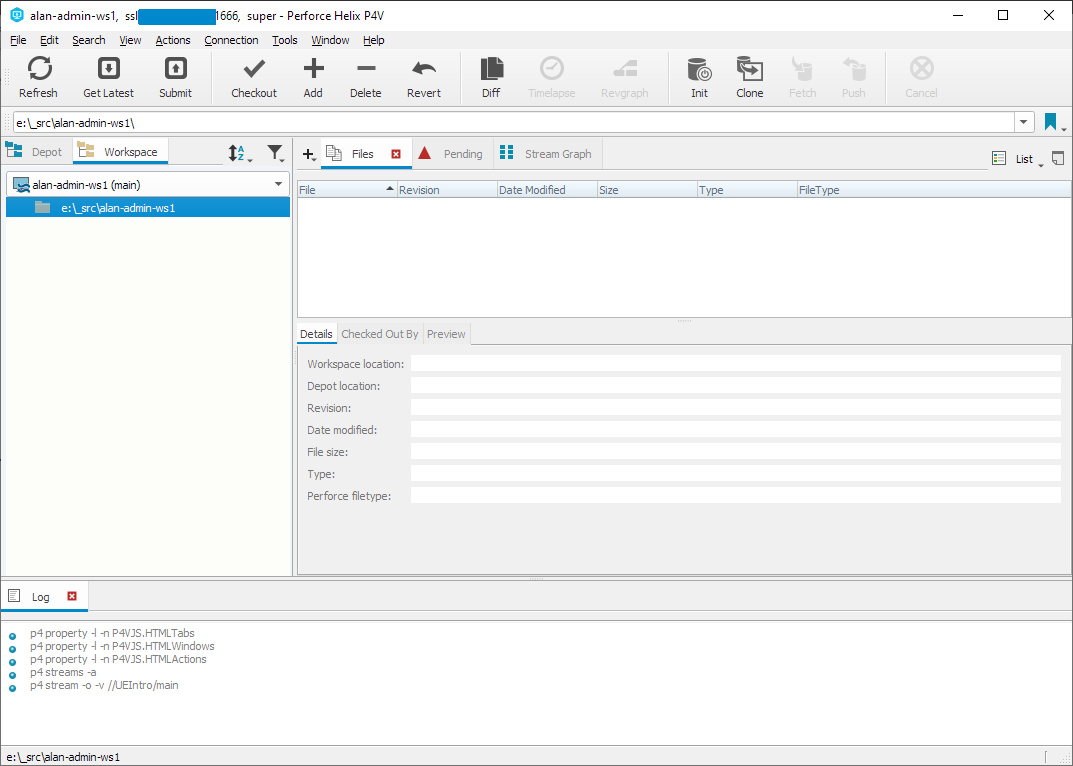Click the Refresh toolbar icon
This screenshot has height=766, width=1073.
[39, 68]
